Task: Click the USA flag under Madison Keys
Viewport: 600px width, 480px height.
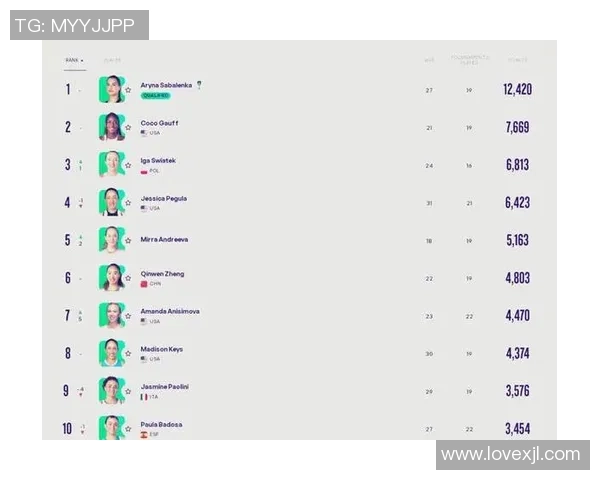Action: pos(144,359)
